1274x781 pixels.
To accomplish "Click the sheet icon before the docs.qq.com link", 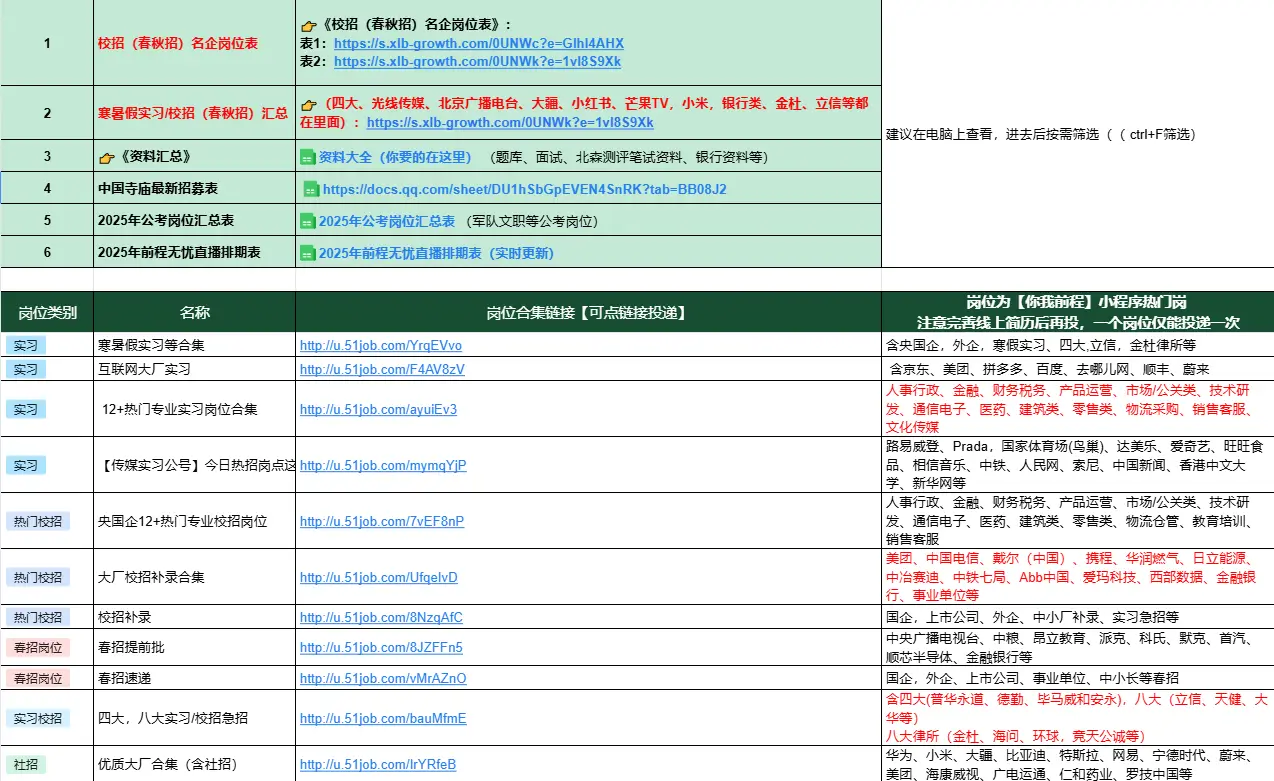I will (x=311, y=189).
